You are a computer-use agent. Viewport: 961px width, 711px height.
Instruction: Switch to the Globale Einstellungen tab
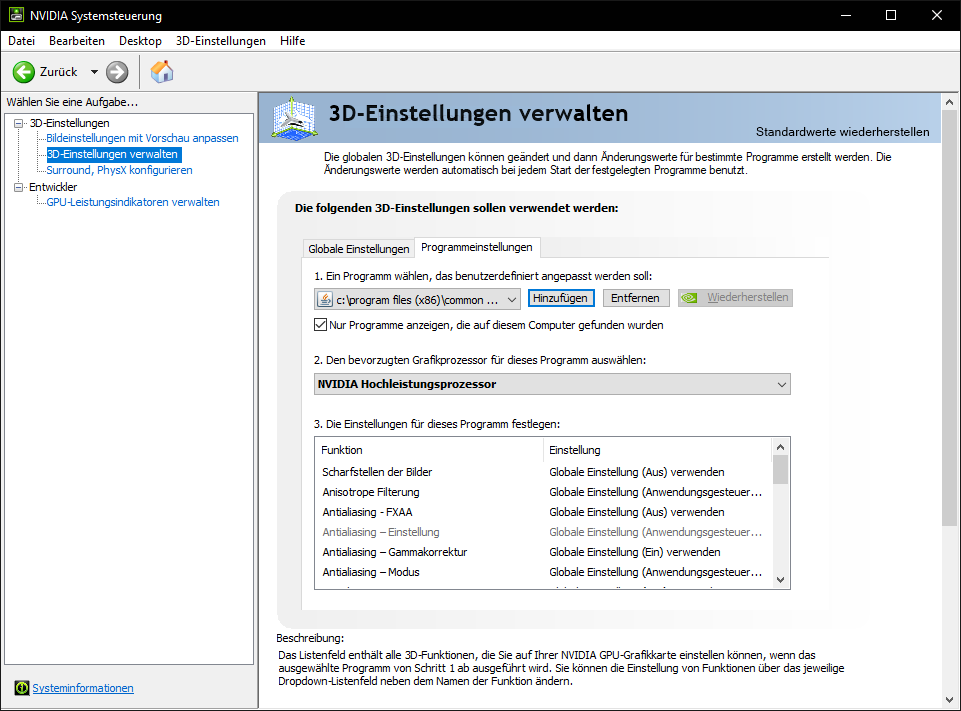(359, 247)
